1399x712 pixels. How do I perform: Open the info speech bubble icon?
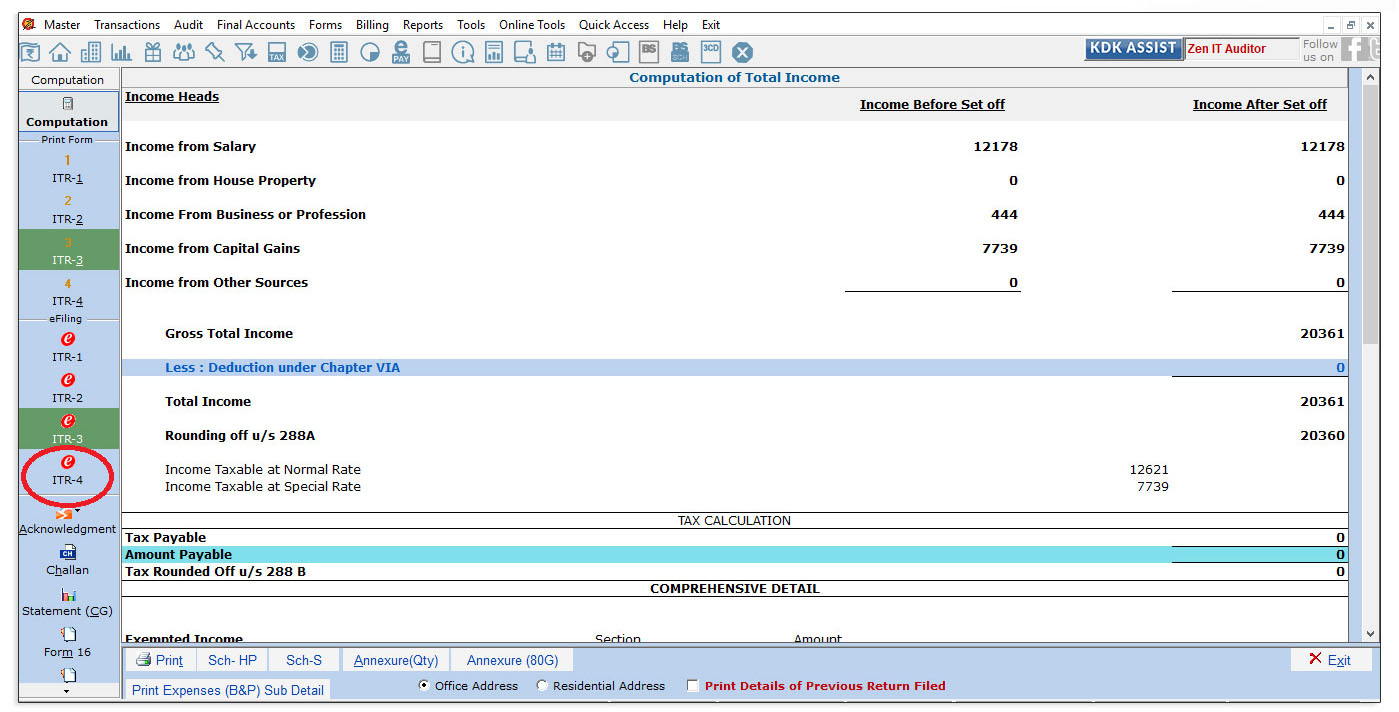[463, 52]
